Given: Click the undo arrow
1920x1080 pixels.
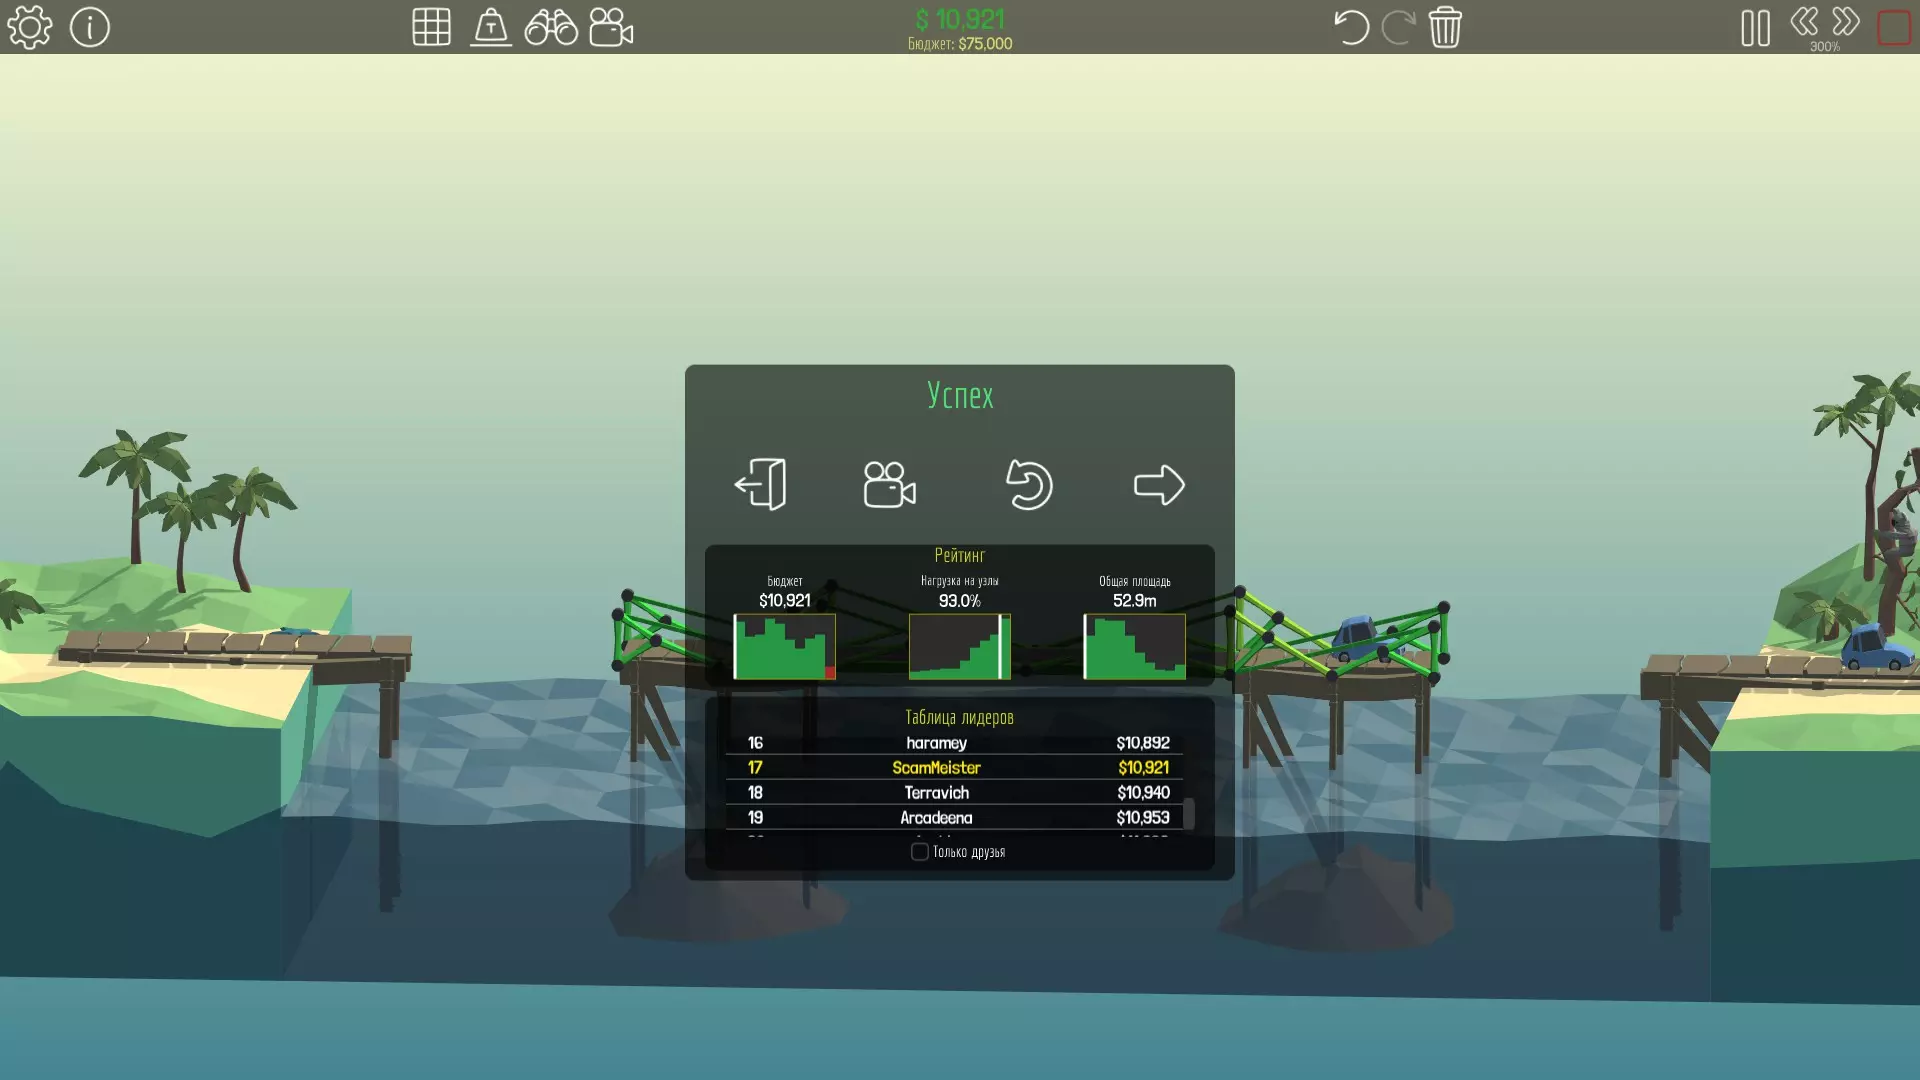Looking at the screenshot, I should tap(1351, 27).
